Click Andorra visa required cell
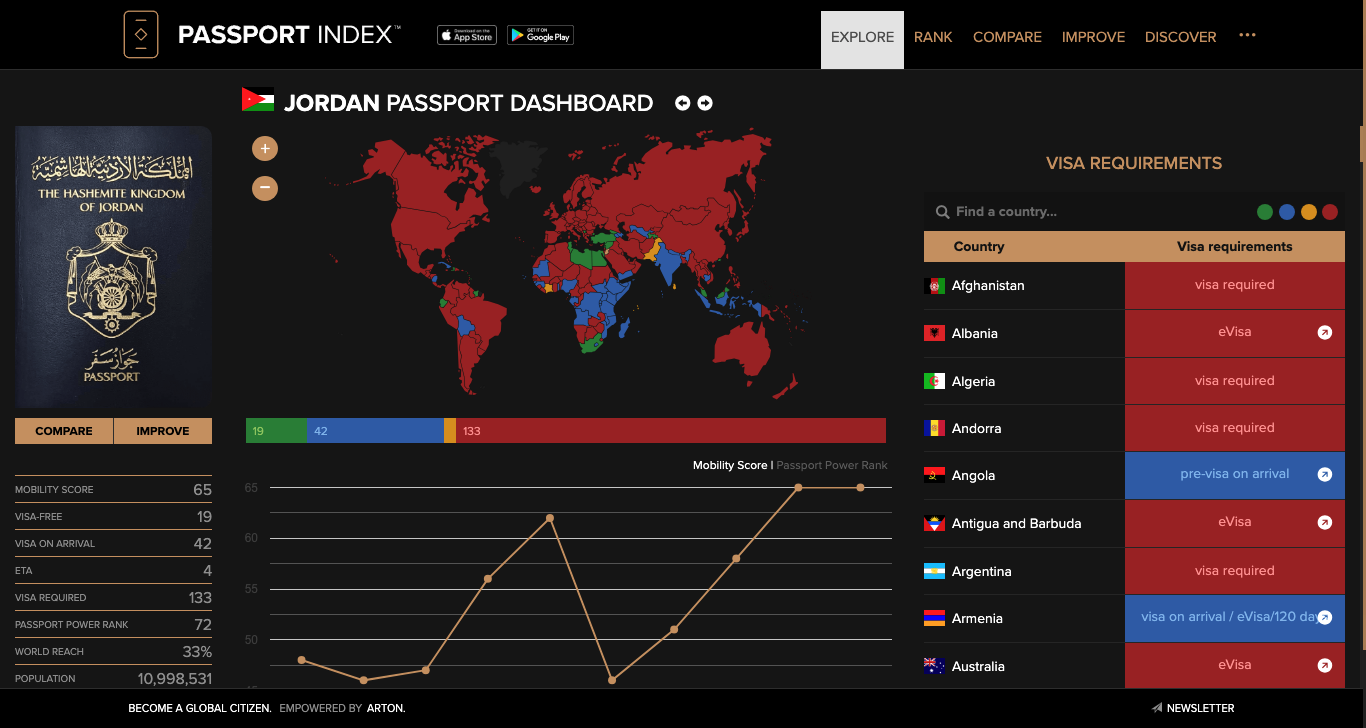The image size is (1366, 728). (x=1235, y=428)
